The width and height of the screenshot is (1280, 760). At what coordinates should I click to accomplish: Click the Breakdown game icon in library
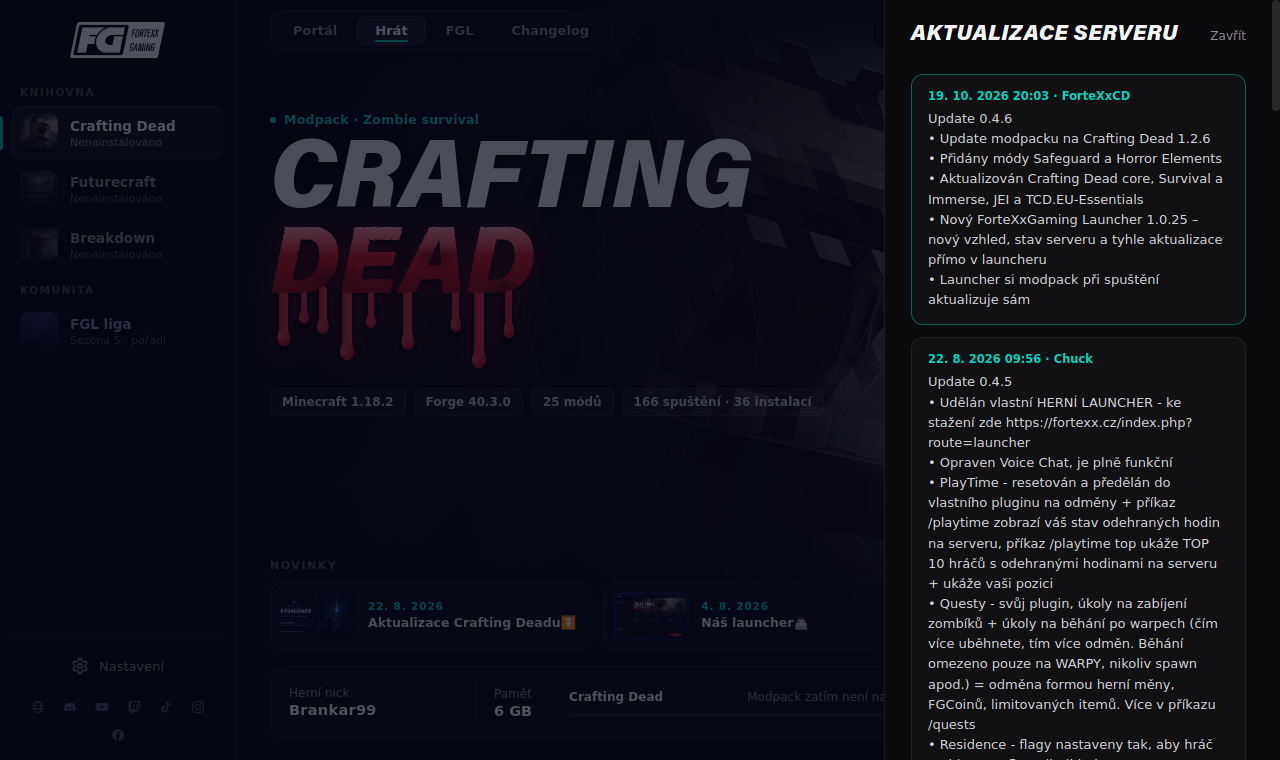point(39,245)
